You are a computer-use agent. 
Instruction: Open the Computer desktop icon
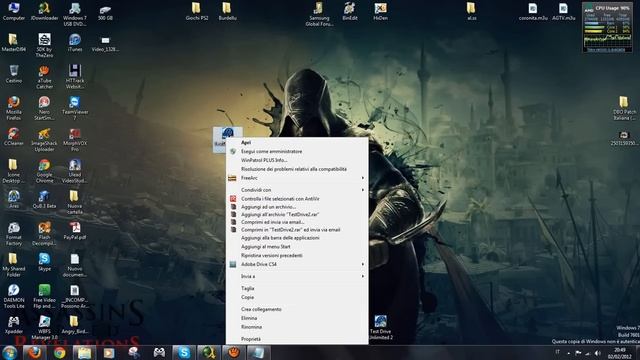[13, 11]
